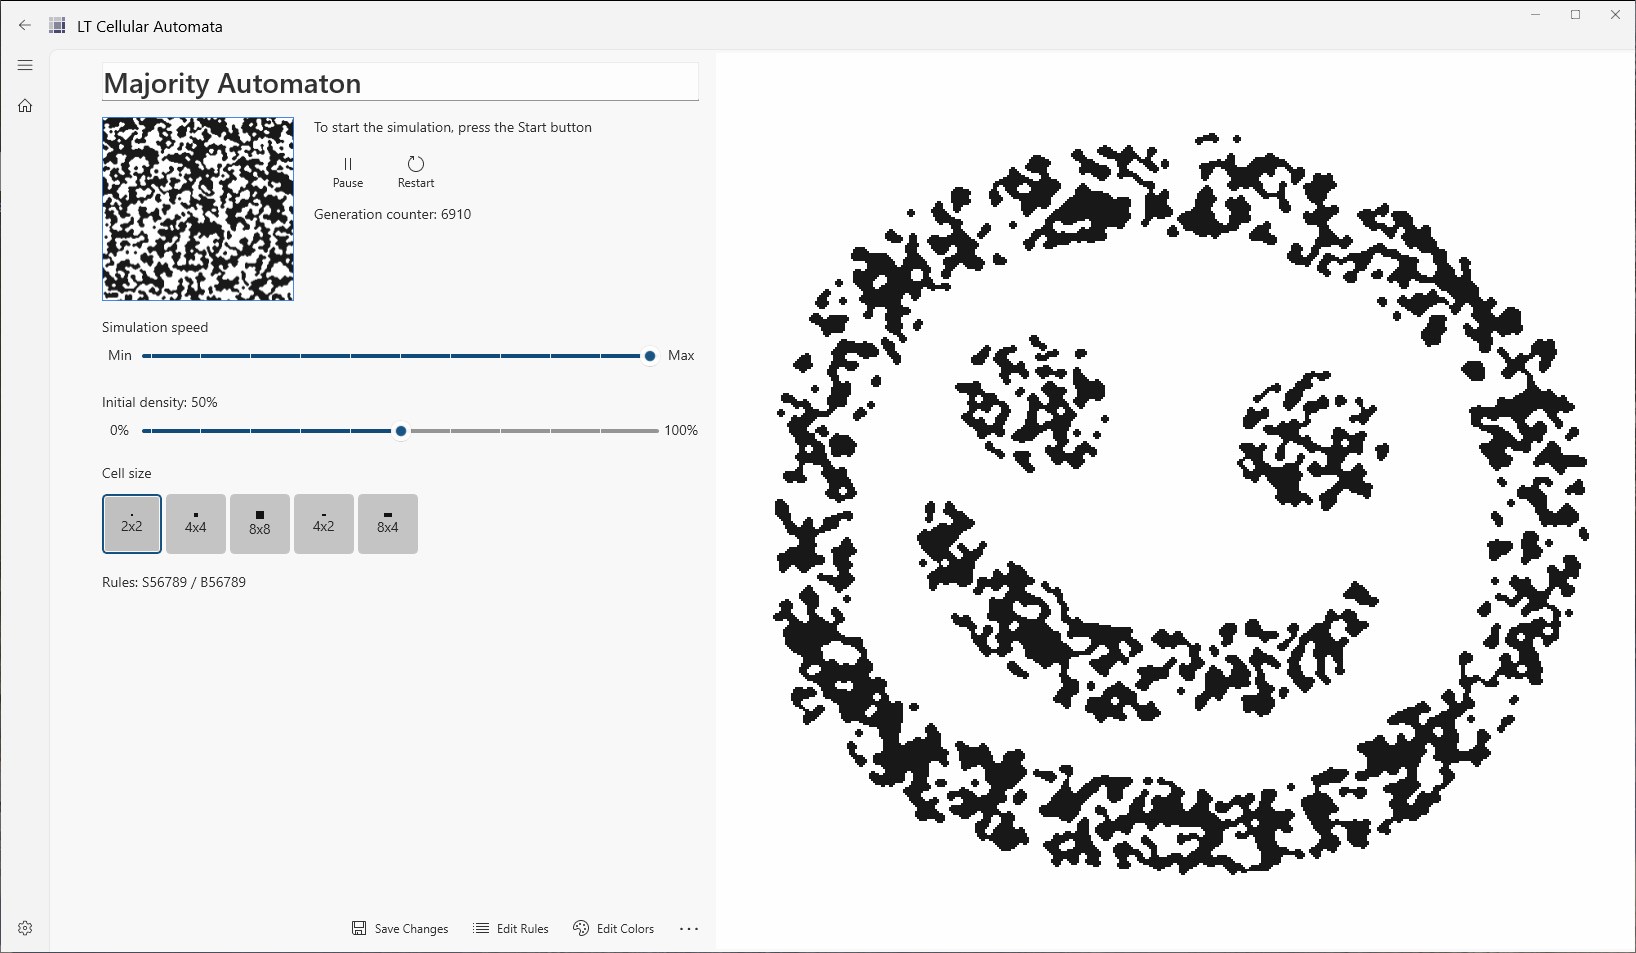This screenshot has height=953, width=1636.
Task: Click the Rules: S56789 / B56789 text
Action: pyautogui.click(x=174, y=582)
